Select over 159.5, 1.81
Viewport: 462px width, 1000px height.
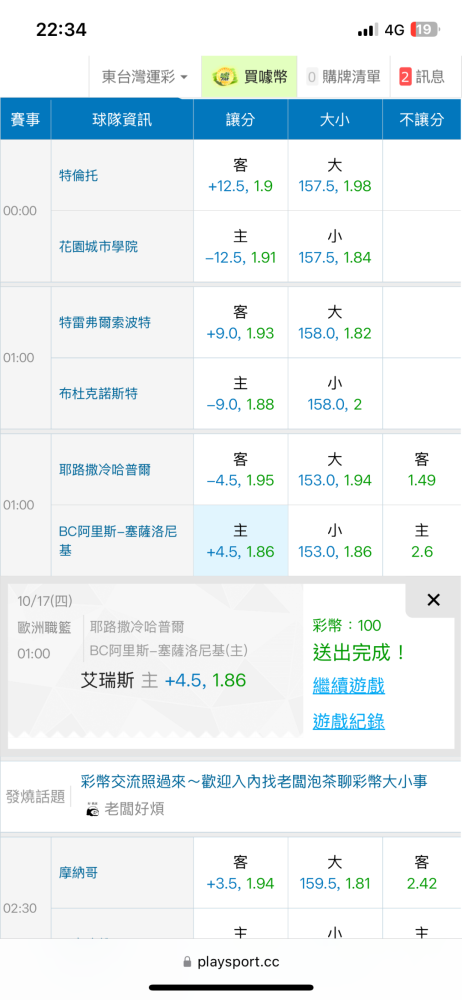point(335,873)
